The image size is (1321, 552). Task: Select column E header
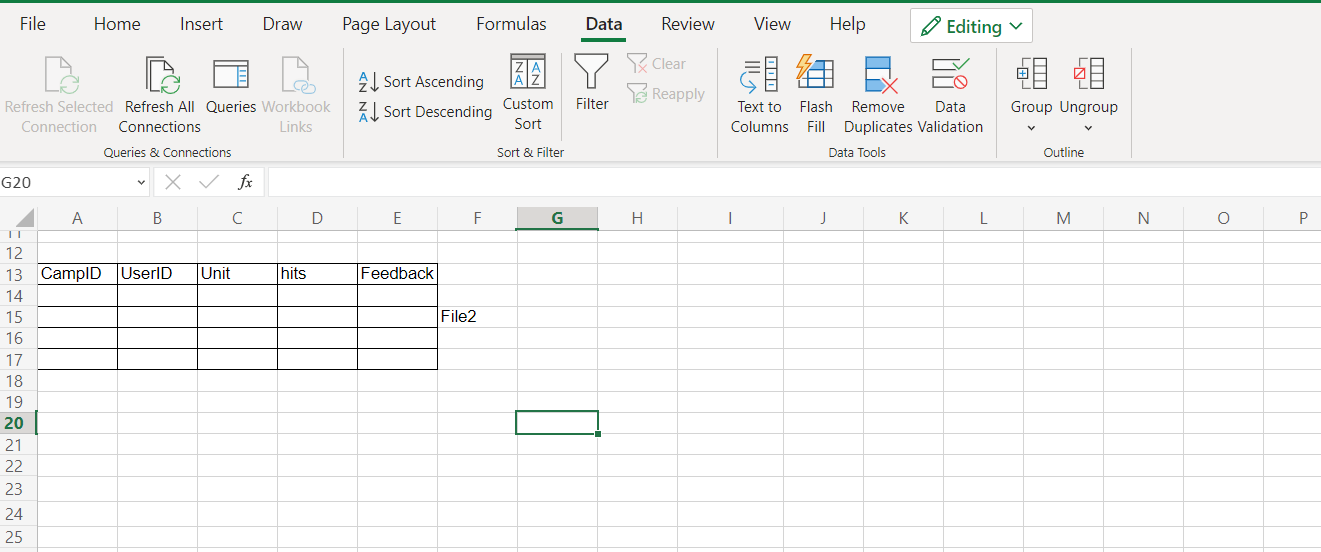[x=397, y=218]
